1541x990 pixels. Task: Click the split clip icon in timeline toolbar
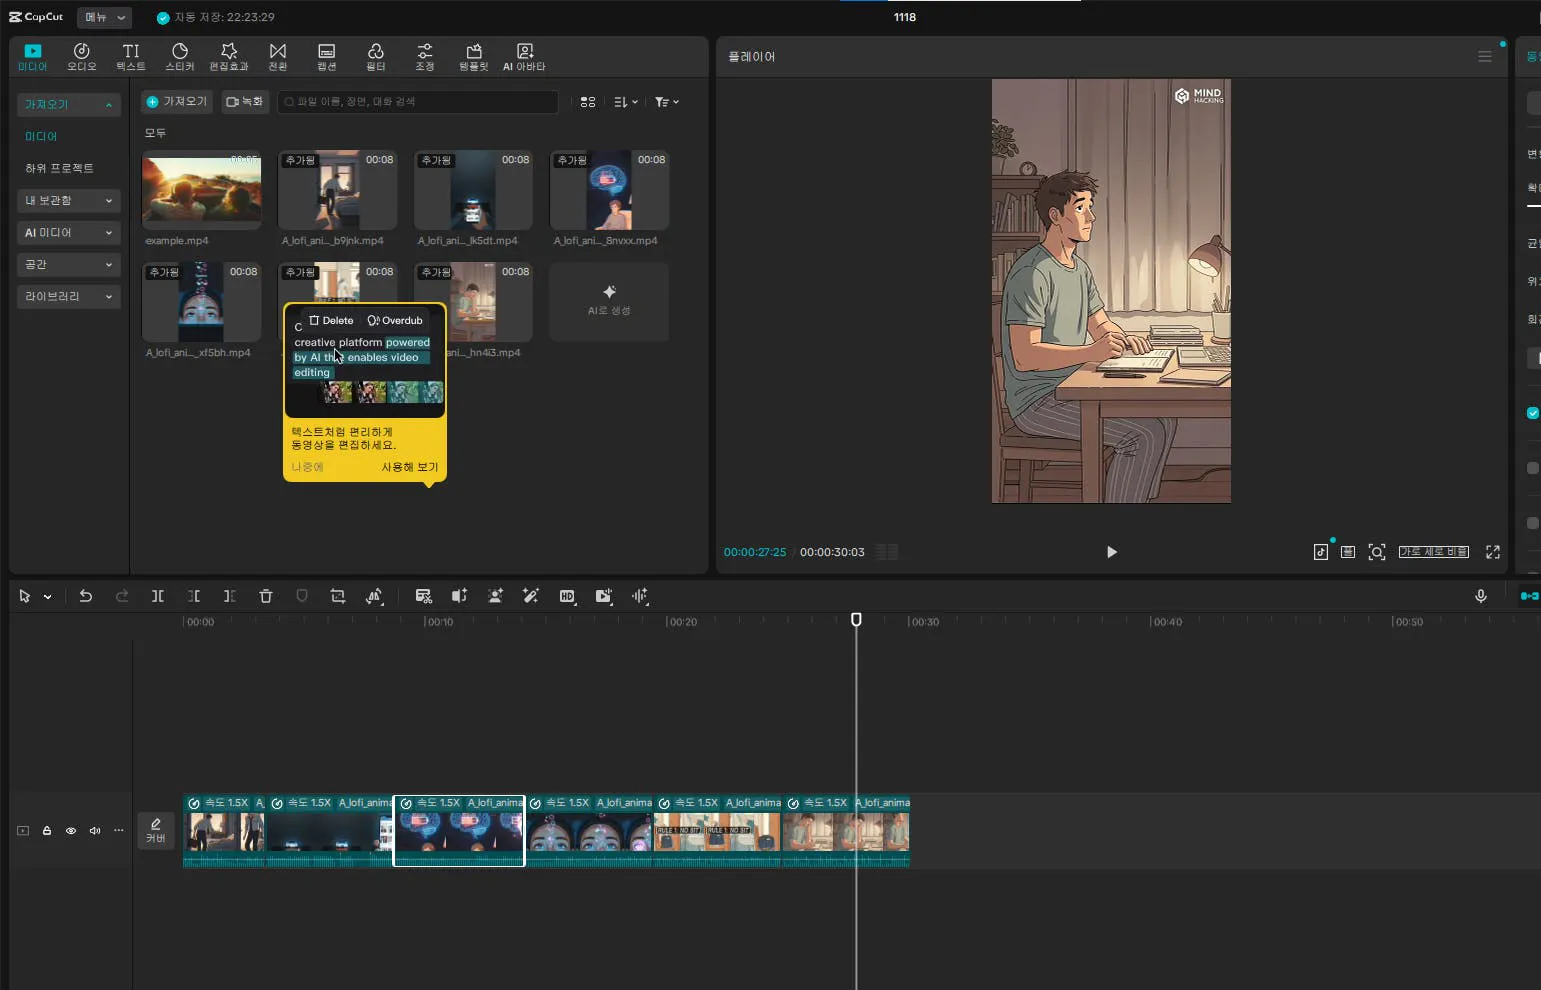click(x=158, y=596)
